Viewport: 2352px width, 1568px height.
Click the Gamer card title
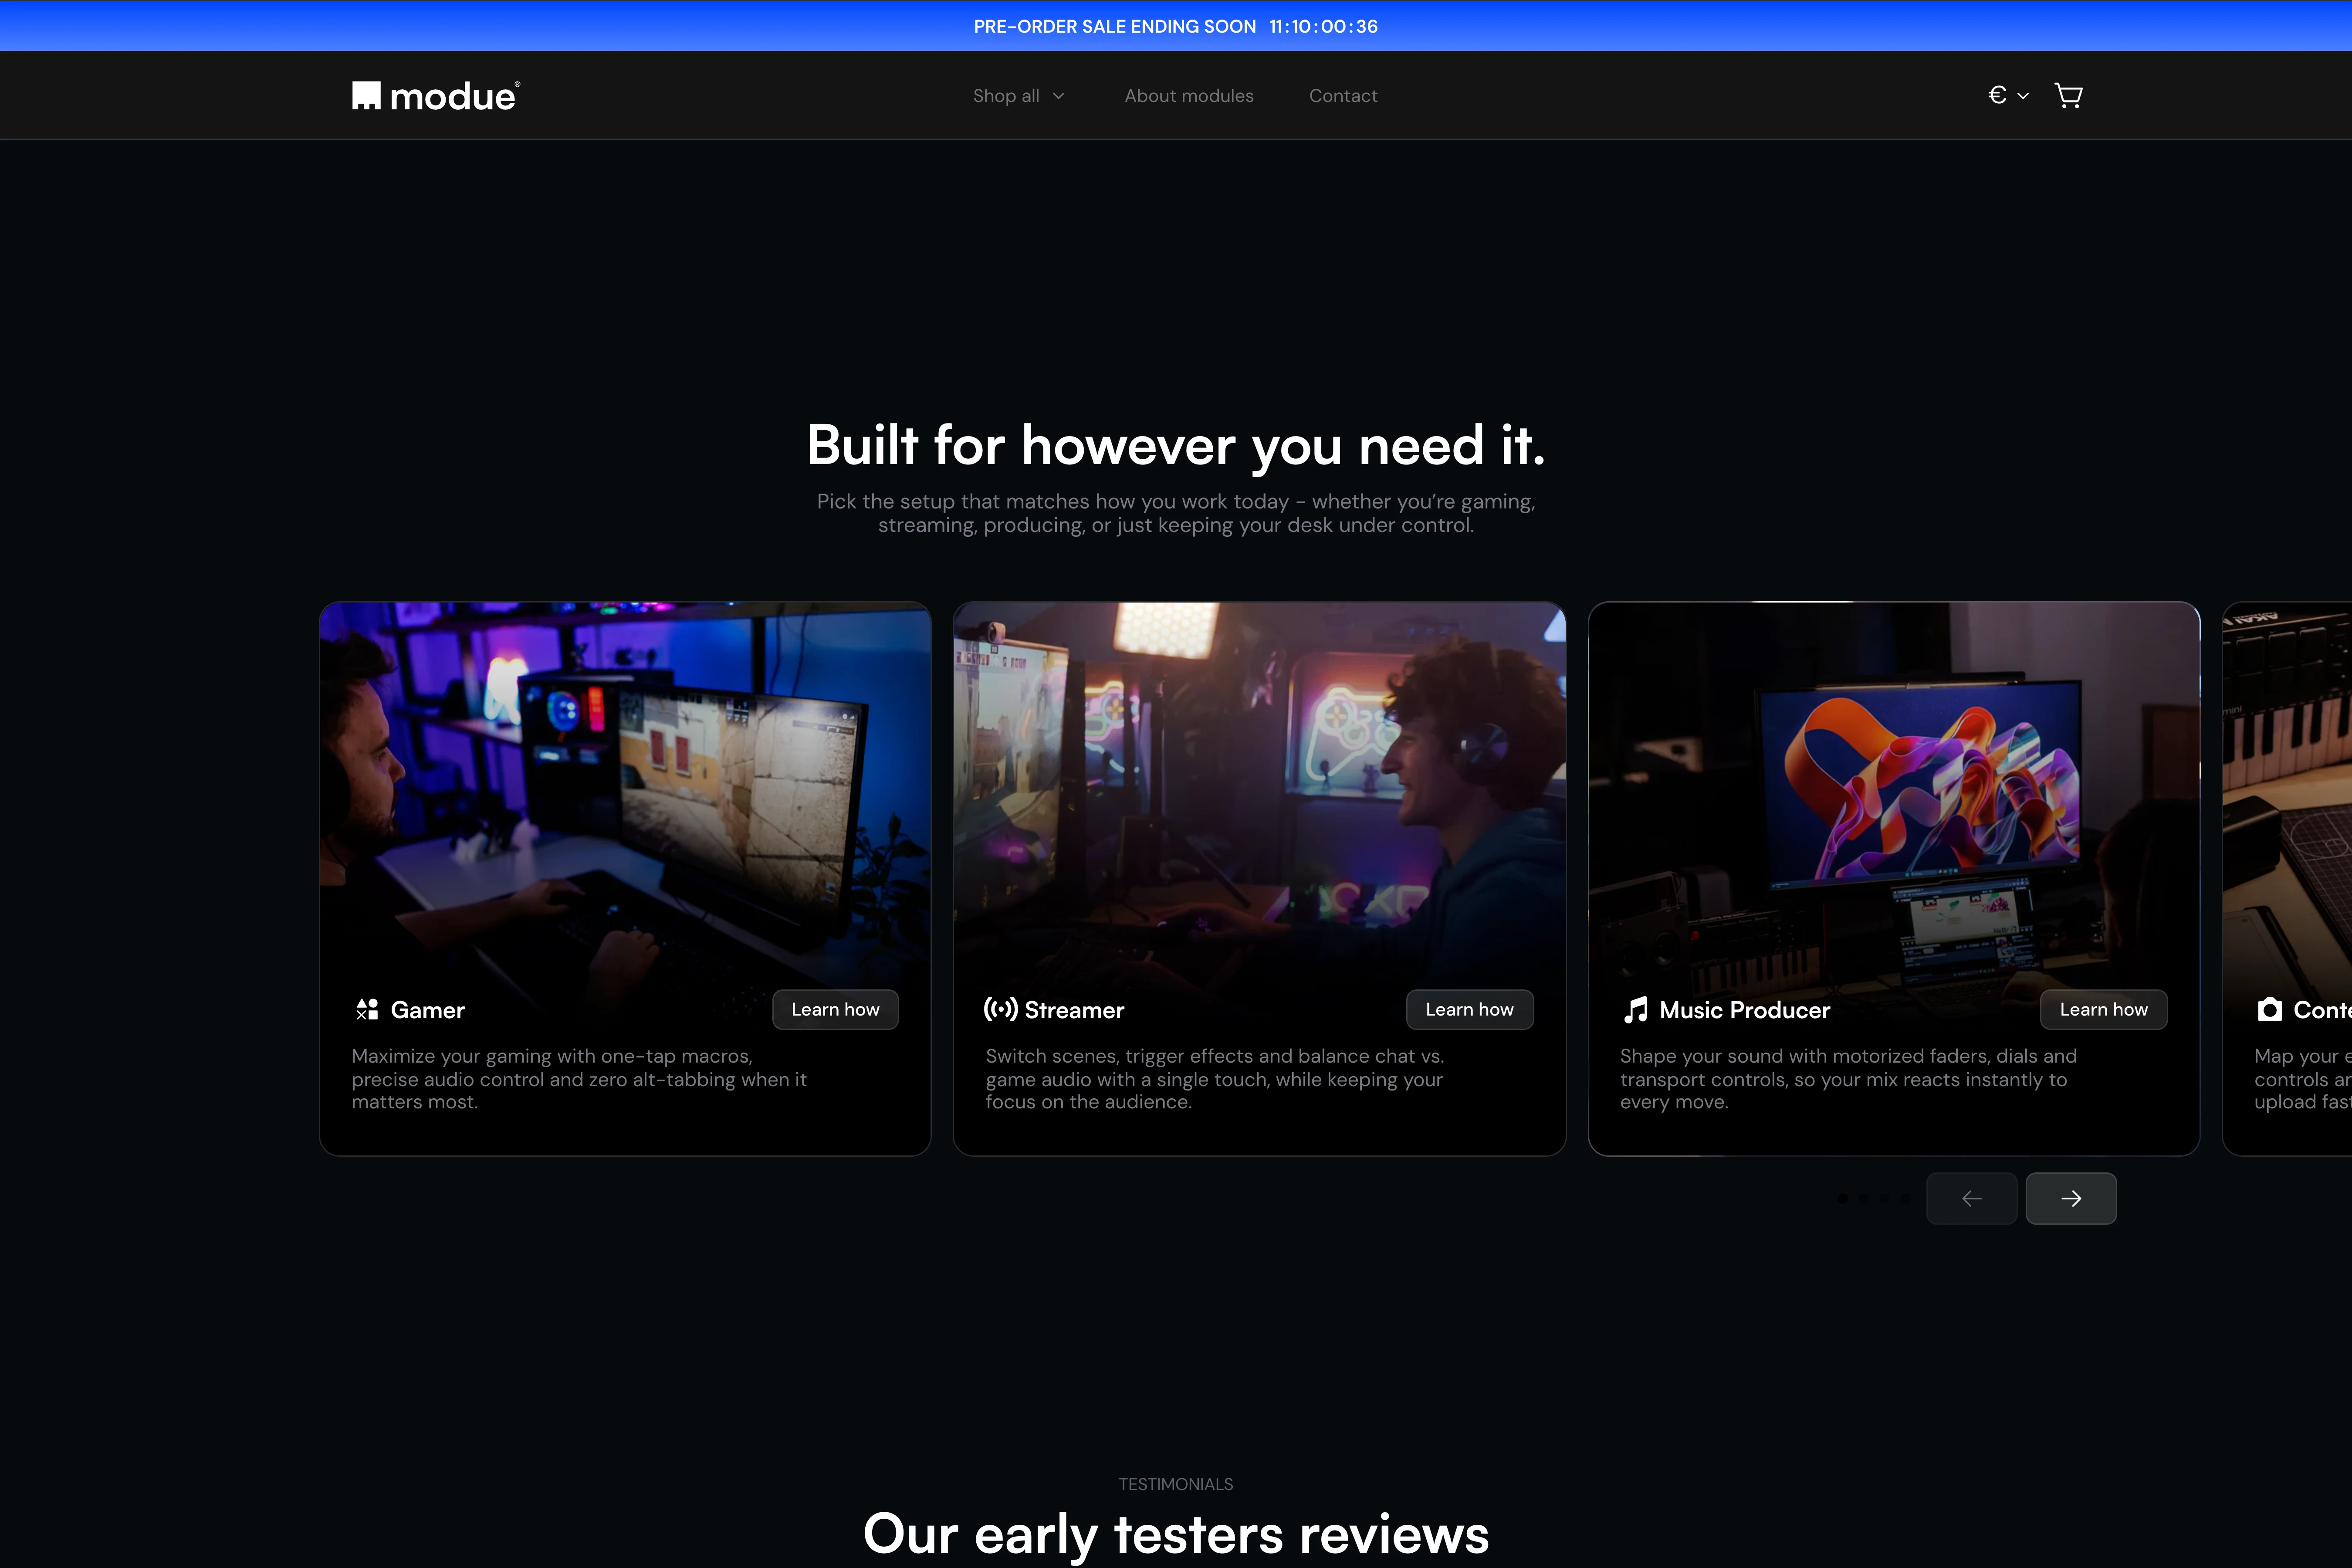tap(428, 1010)
